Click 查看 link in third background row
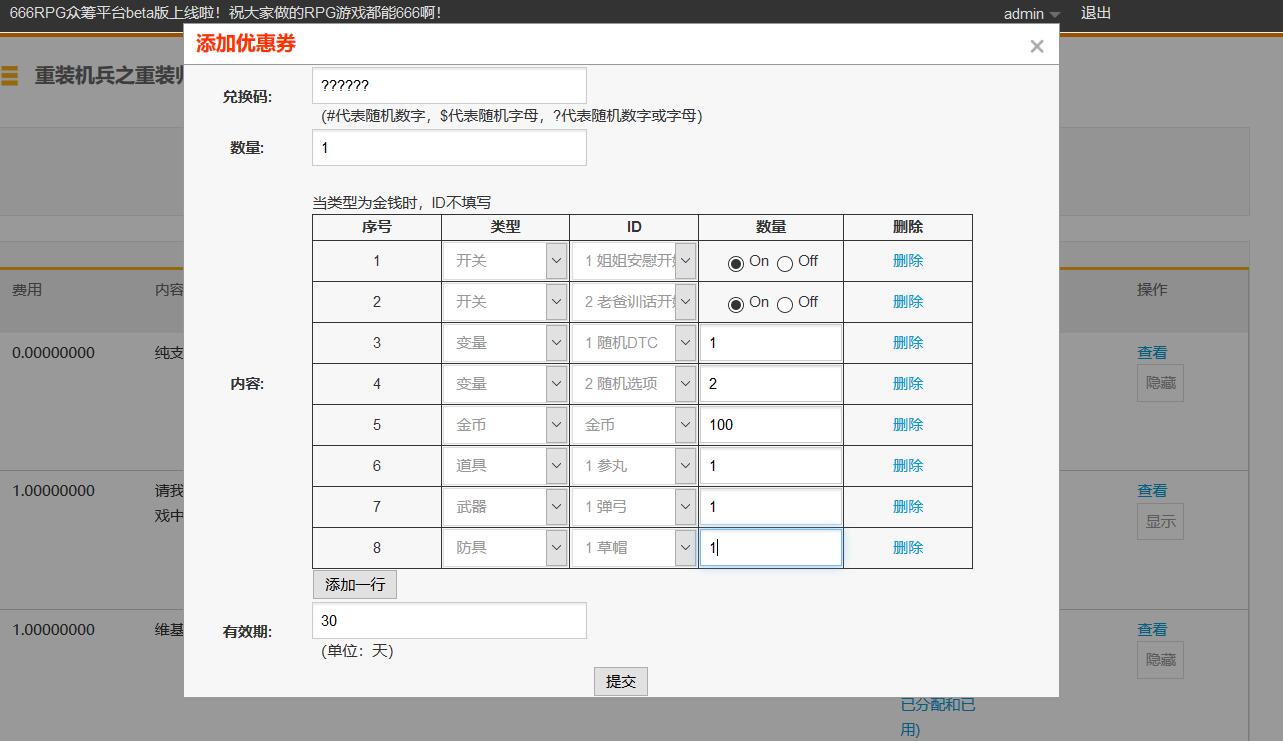 [x=1152, y=630]
